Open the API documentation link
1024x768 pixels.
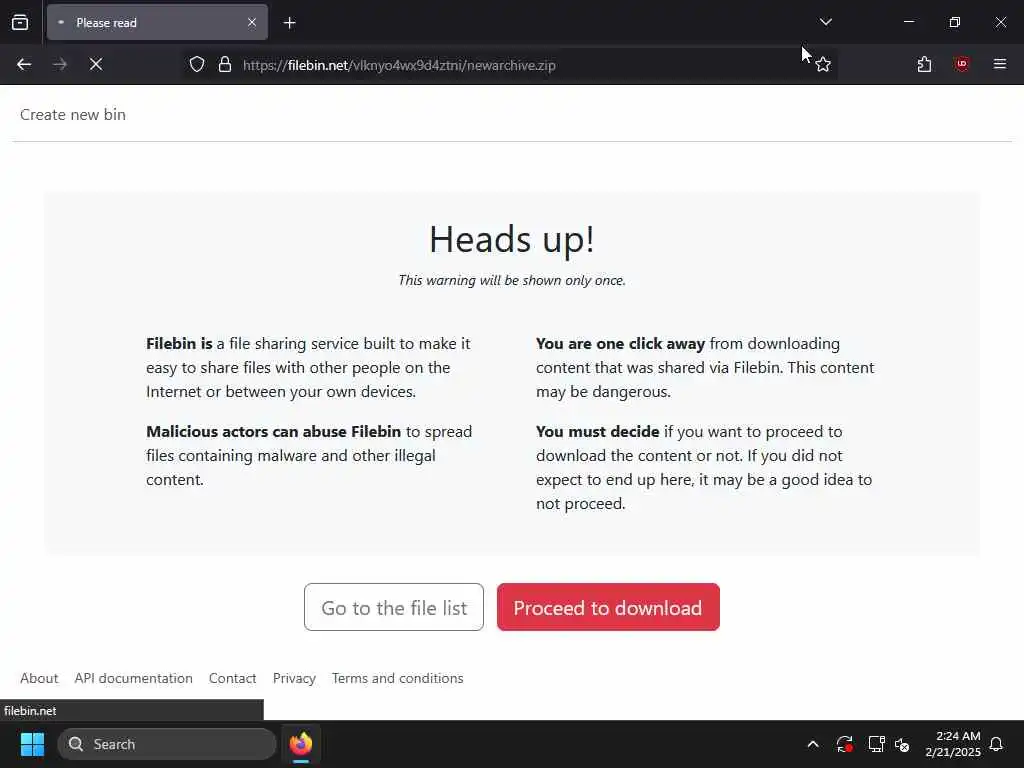point(133,678)
